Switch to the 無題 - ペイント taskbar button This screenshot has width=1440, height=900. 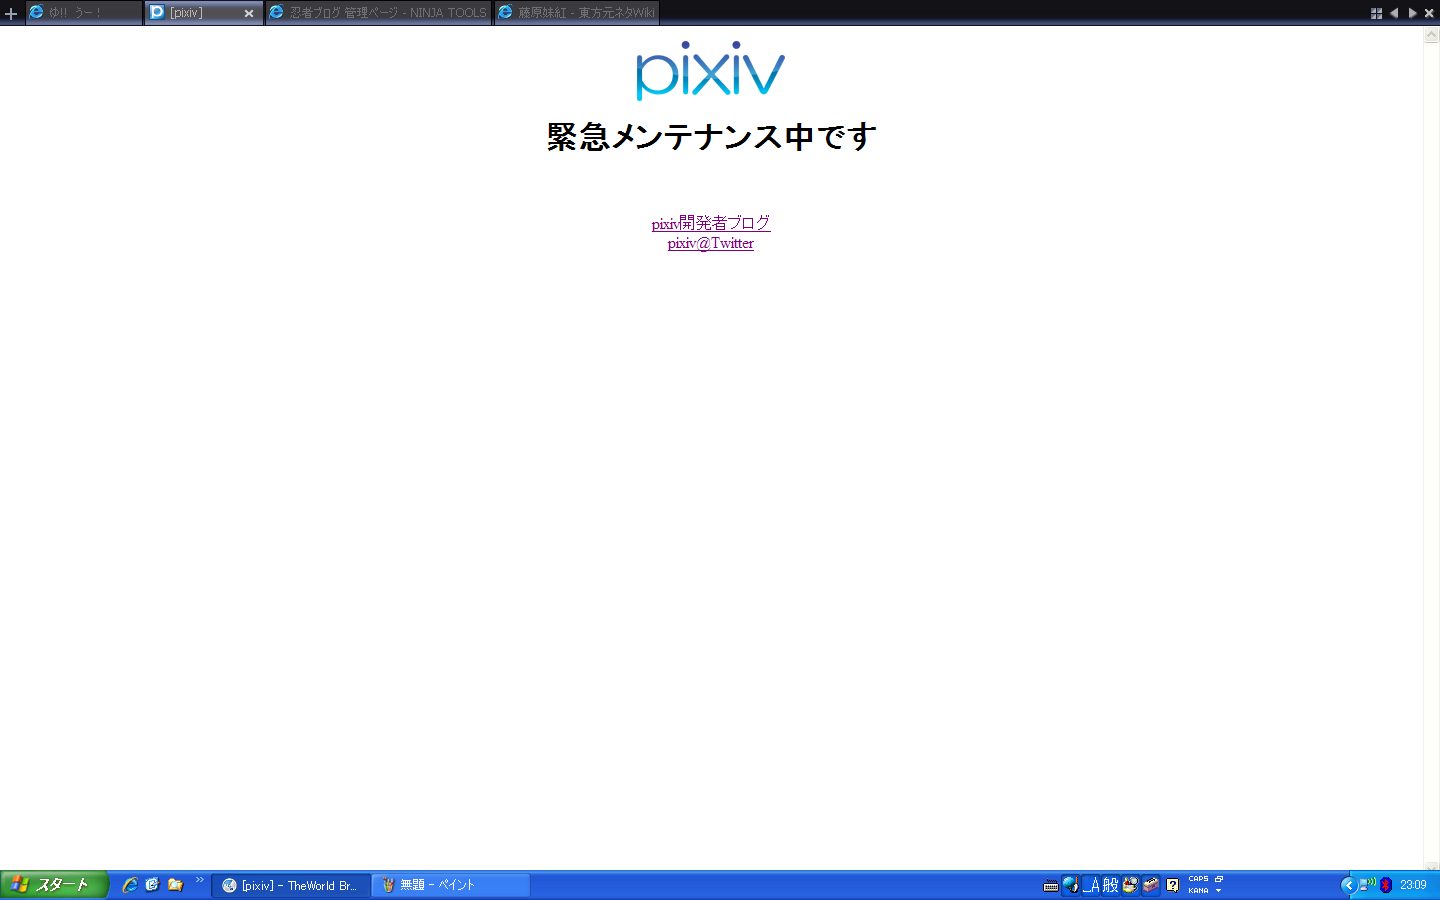[451, 885]
